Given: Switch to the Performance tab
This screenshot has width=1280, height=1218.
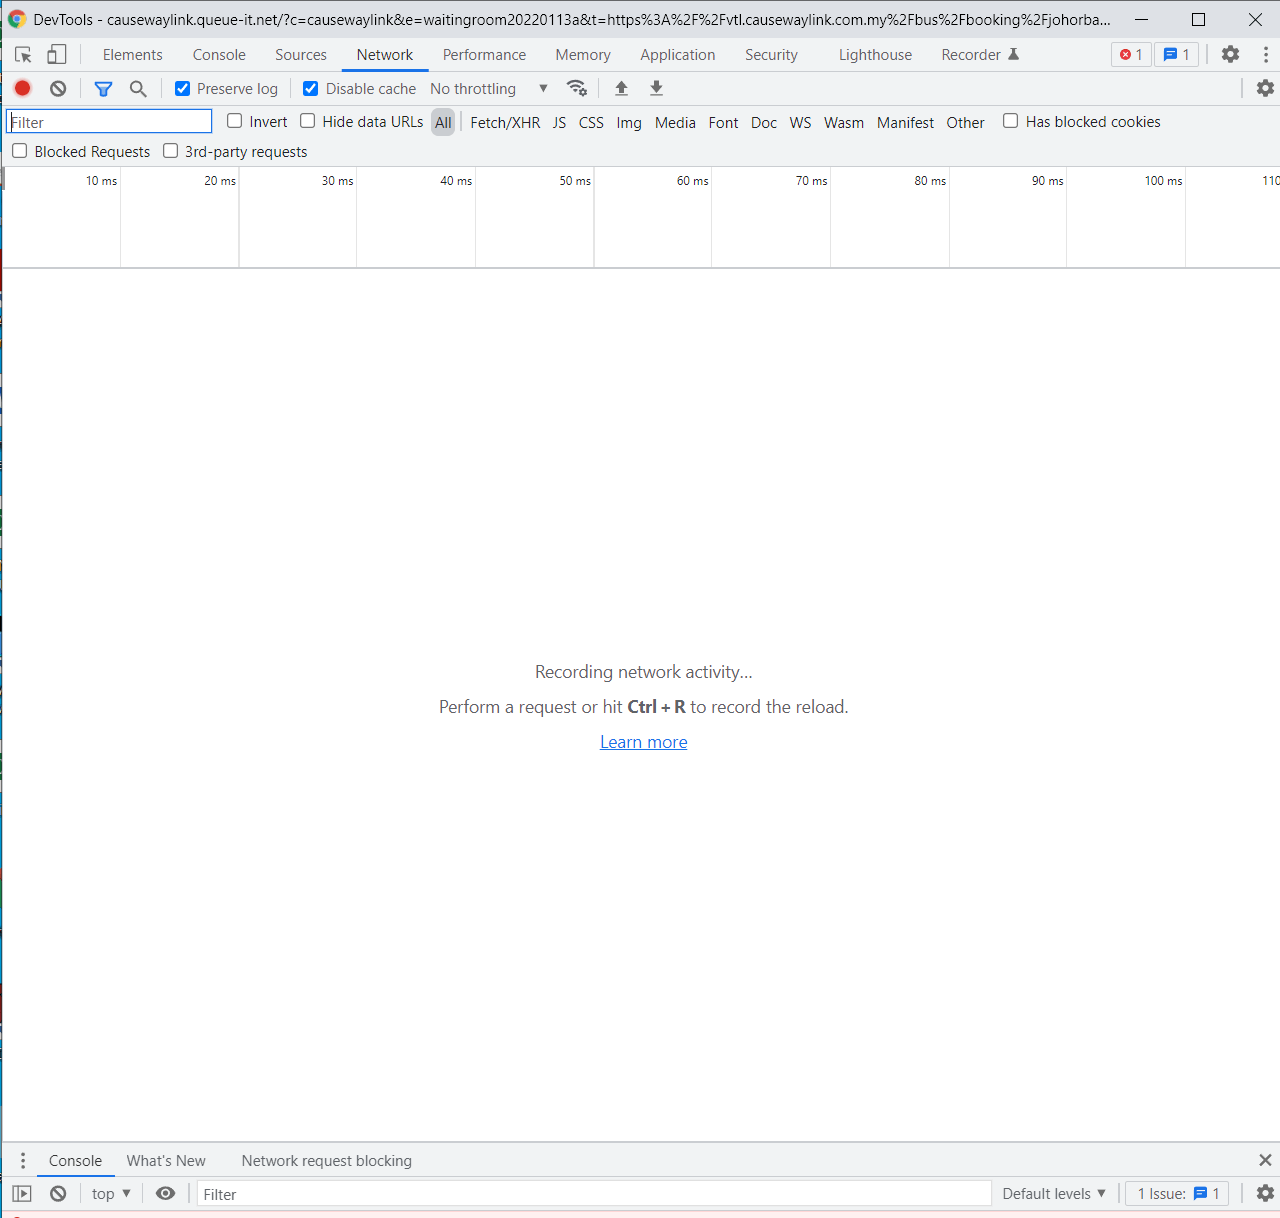Looking at the screenshot, I should click(x=484, y=55).
